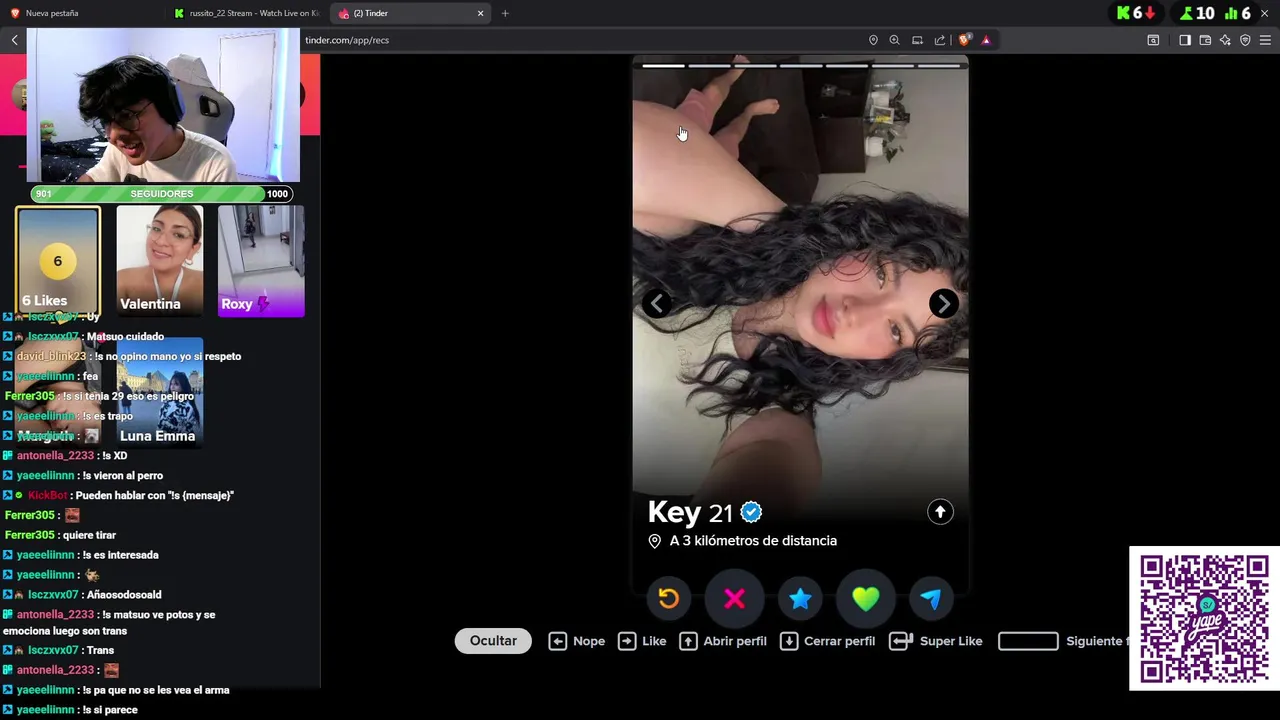Open the Luna Emma match thumbnail

[159, 392]
